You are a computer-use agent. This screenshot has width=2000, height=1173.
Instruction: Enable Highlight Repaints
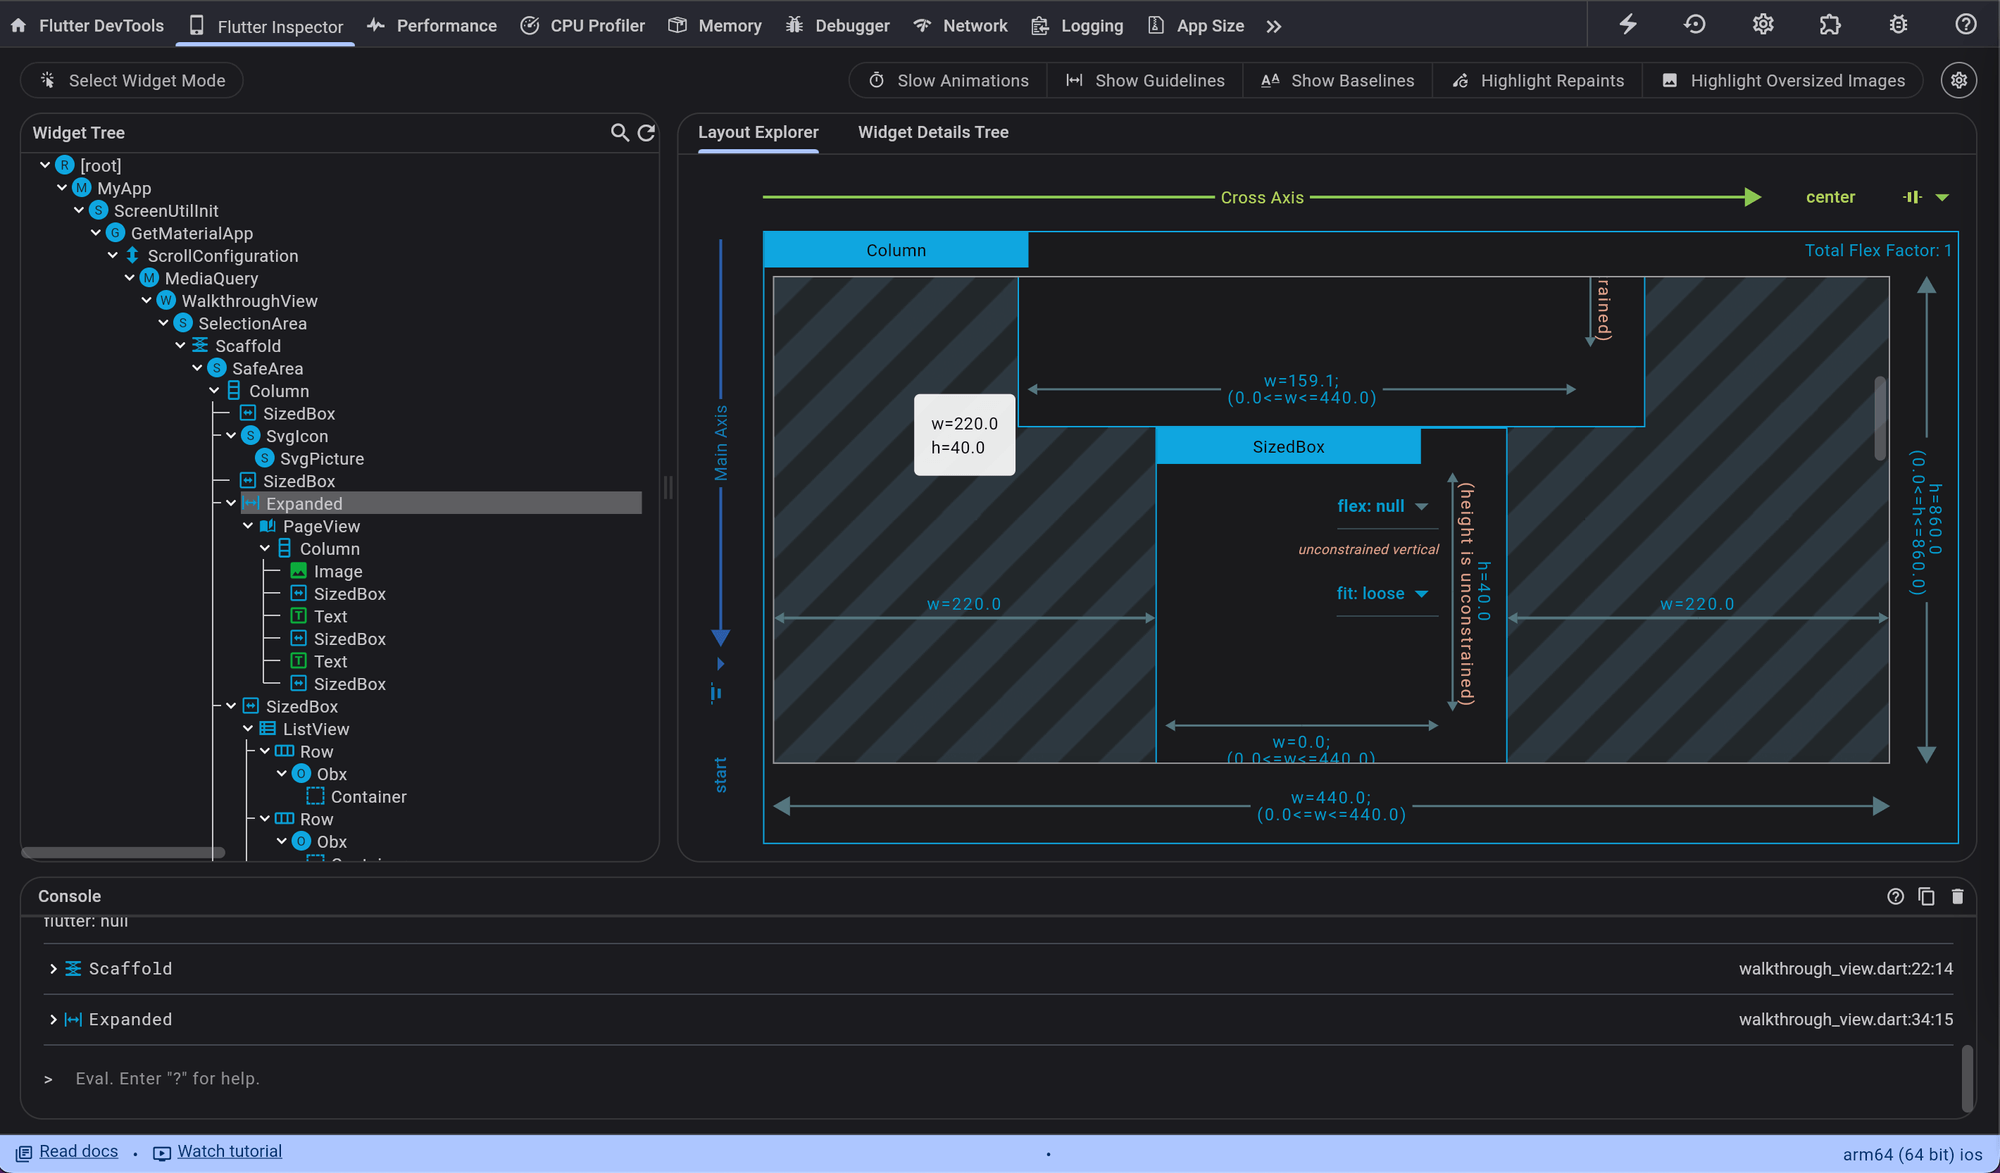pos(1537,80)
